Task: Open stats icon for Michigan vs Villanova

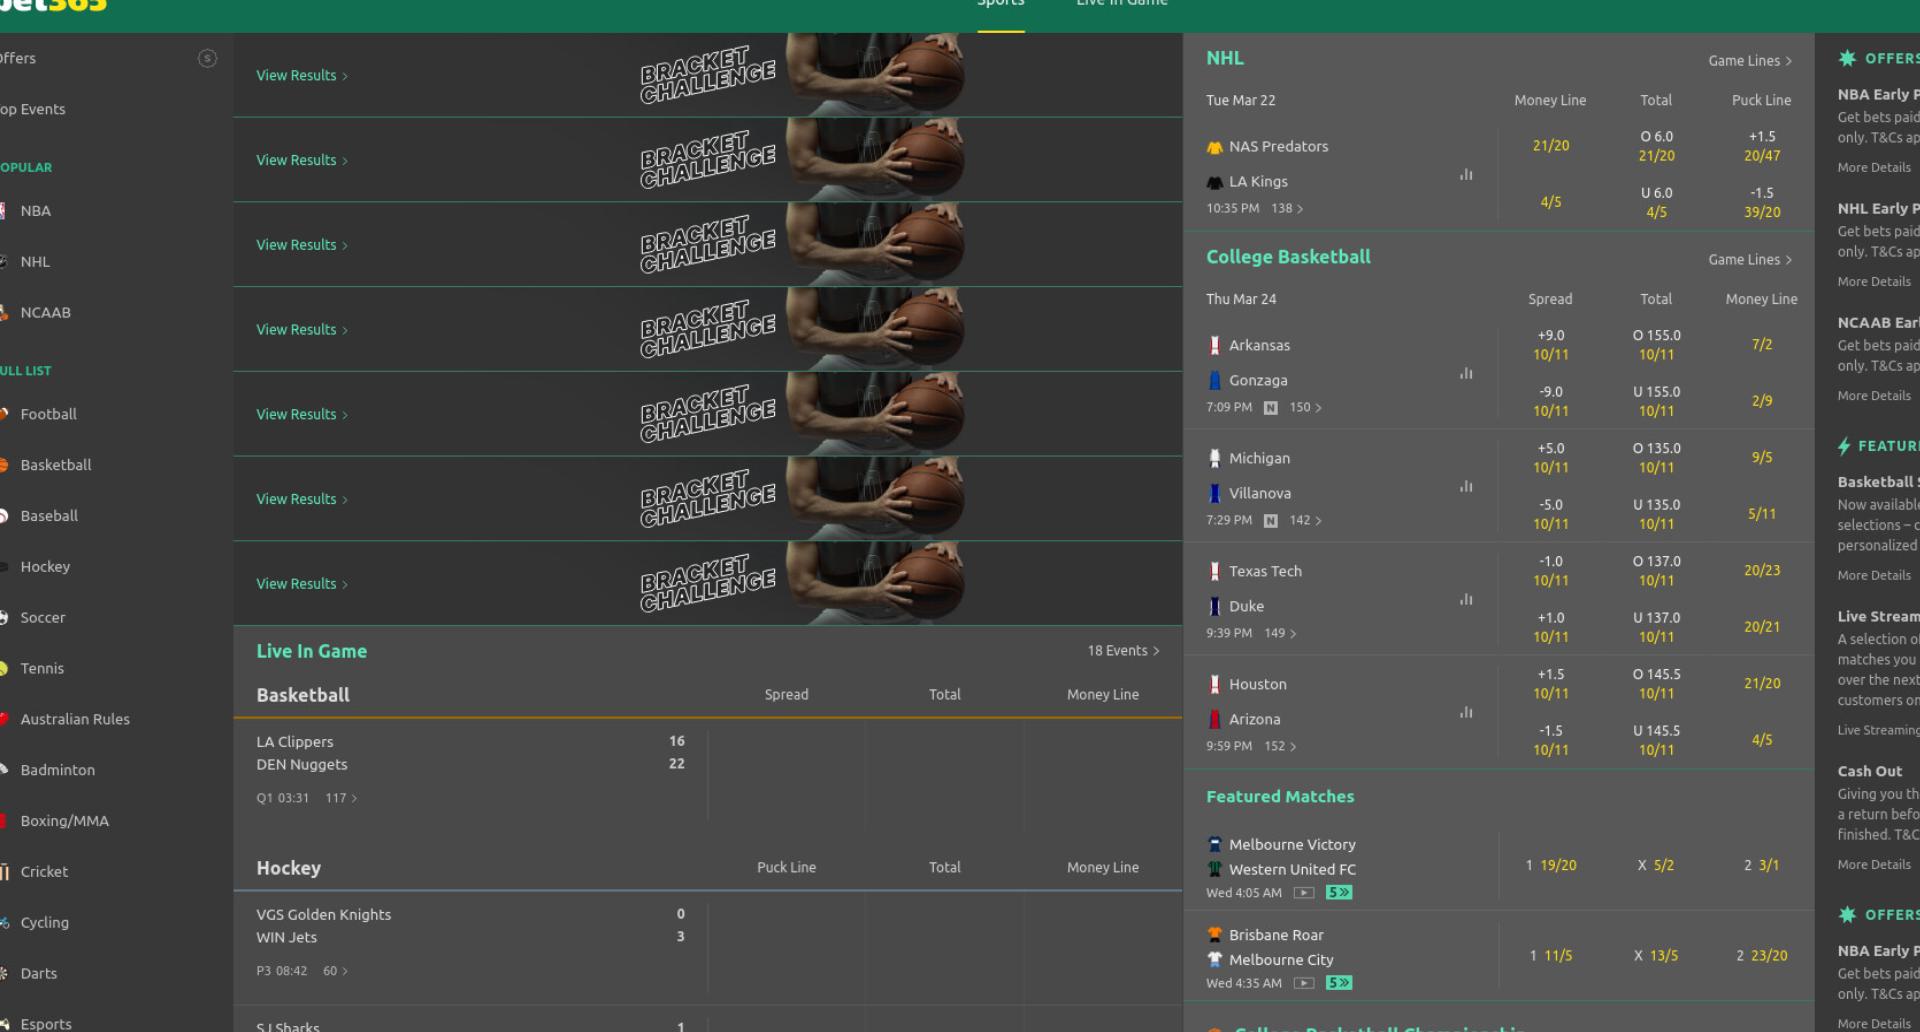Action: [x=1466, y=487]
